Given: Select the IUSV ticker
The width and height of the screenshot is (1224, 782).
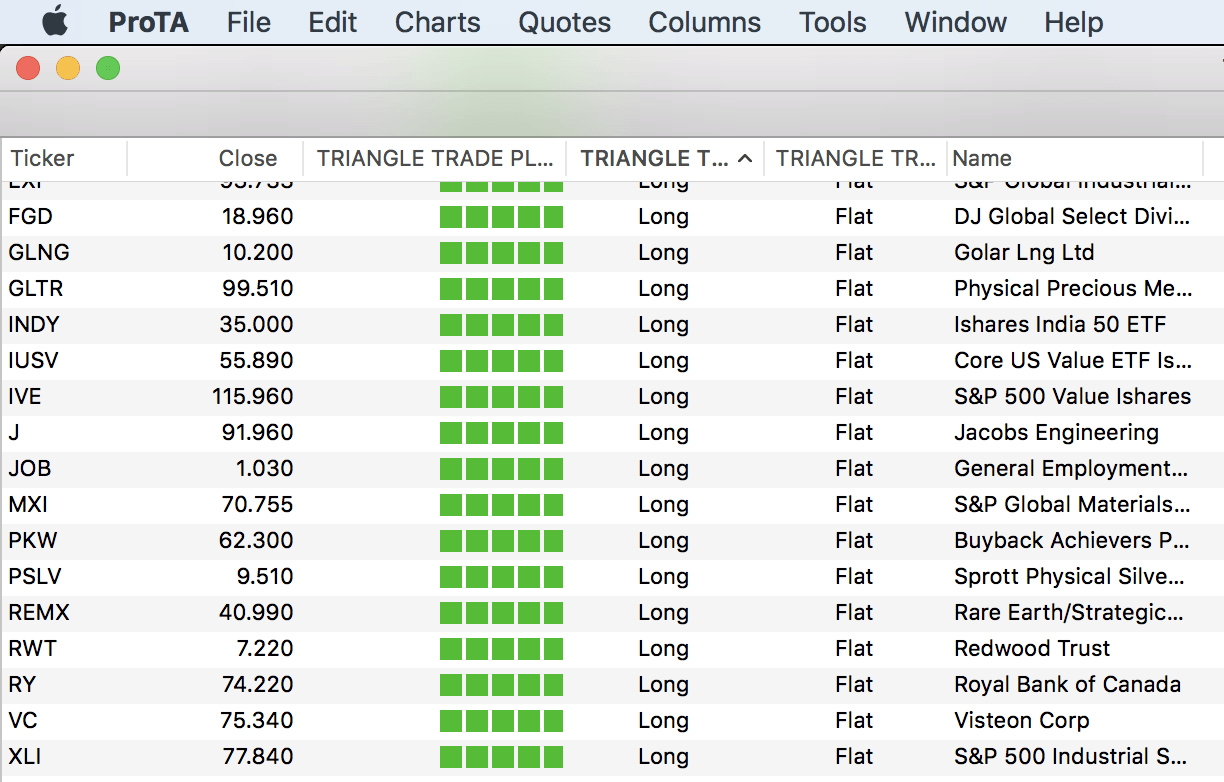Looking at the screenshot, I should click(x=34, y=360).
